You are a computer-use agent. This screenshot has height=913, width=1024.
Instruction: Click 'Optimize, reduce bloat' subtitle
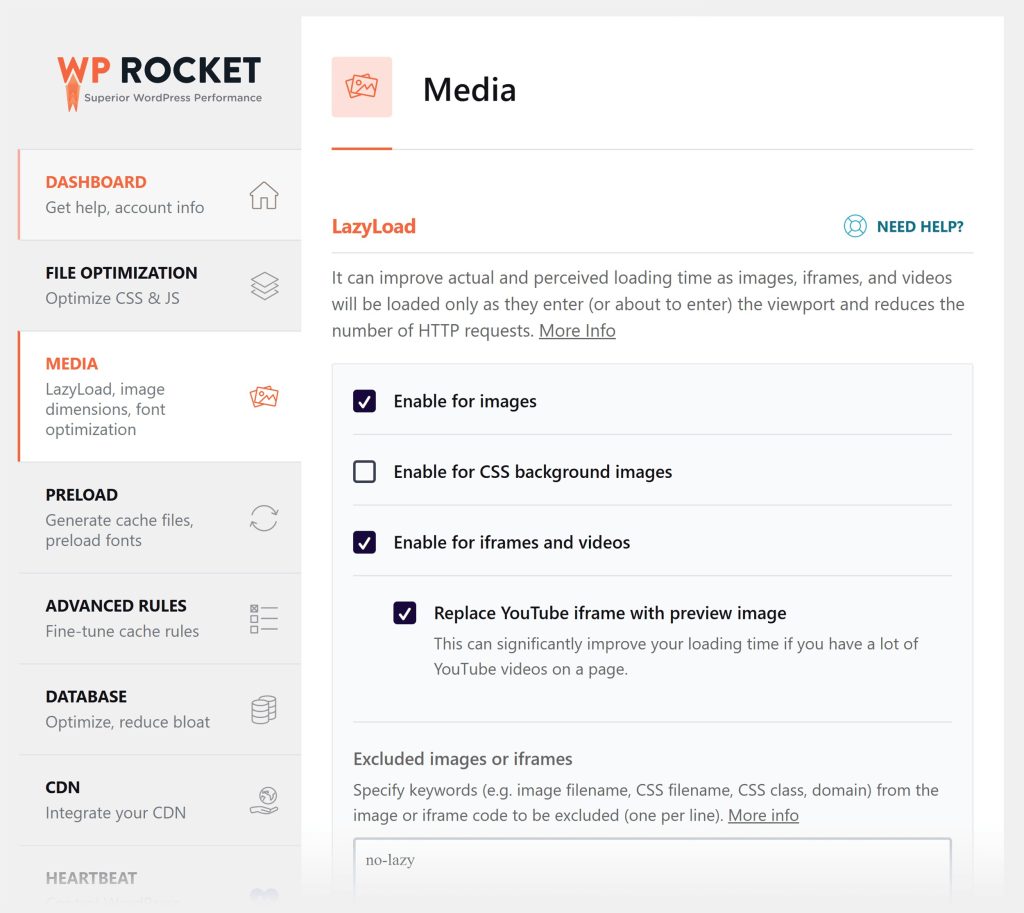click(127, 722)
